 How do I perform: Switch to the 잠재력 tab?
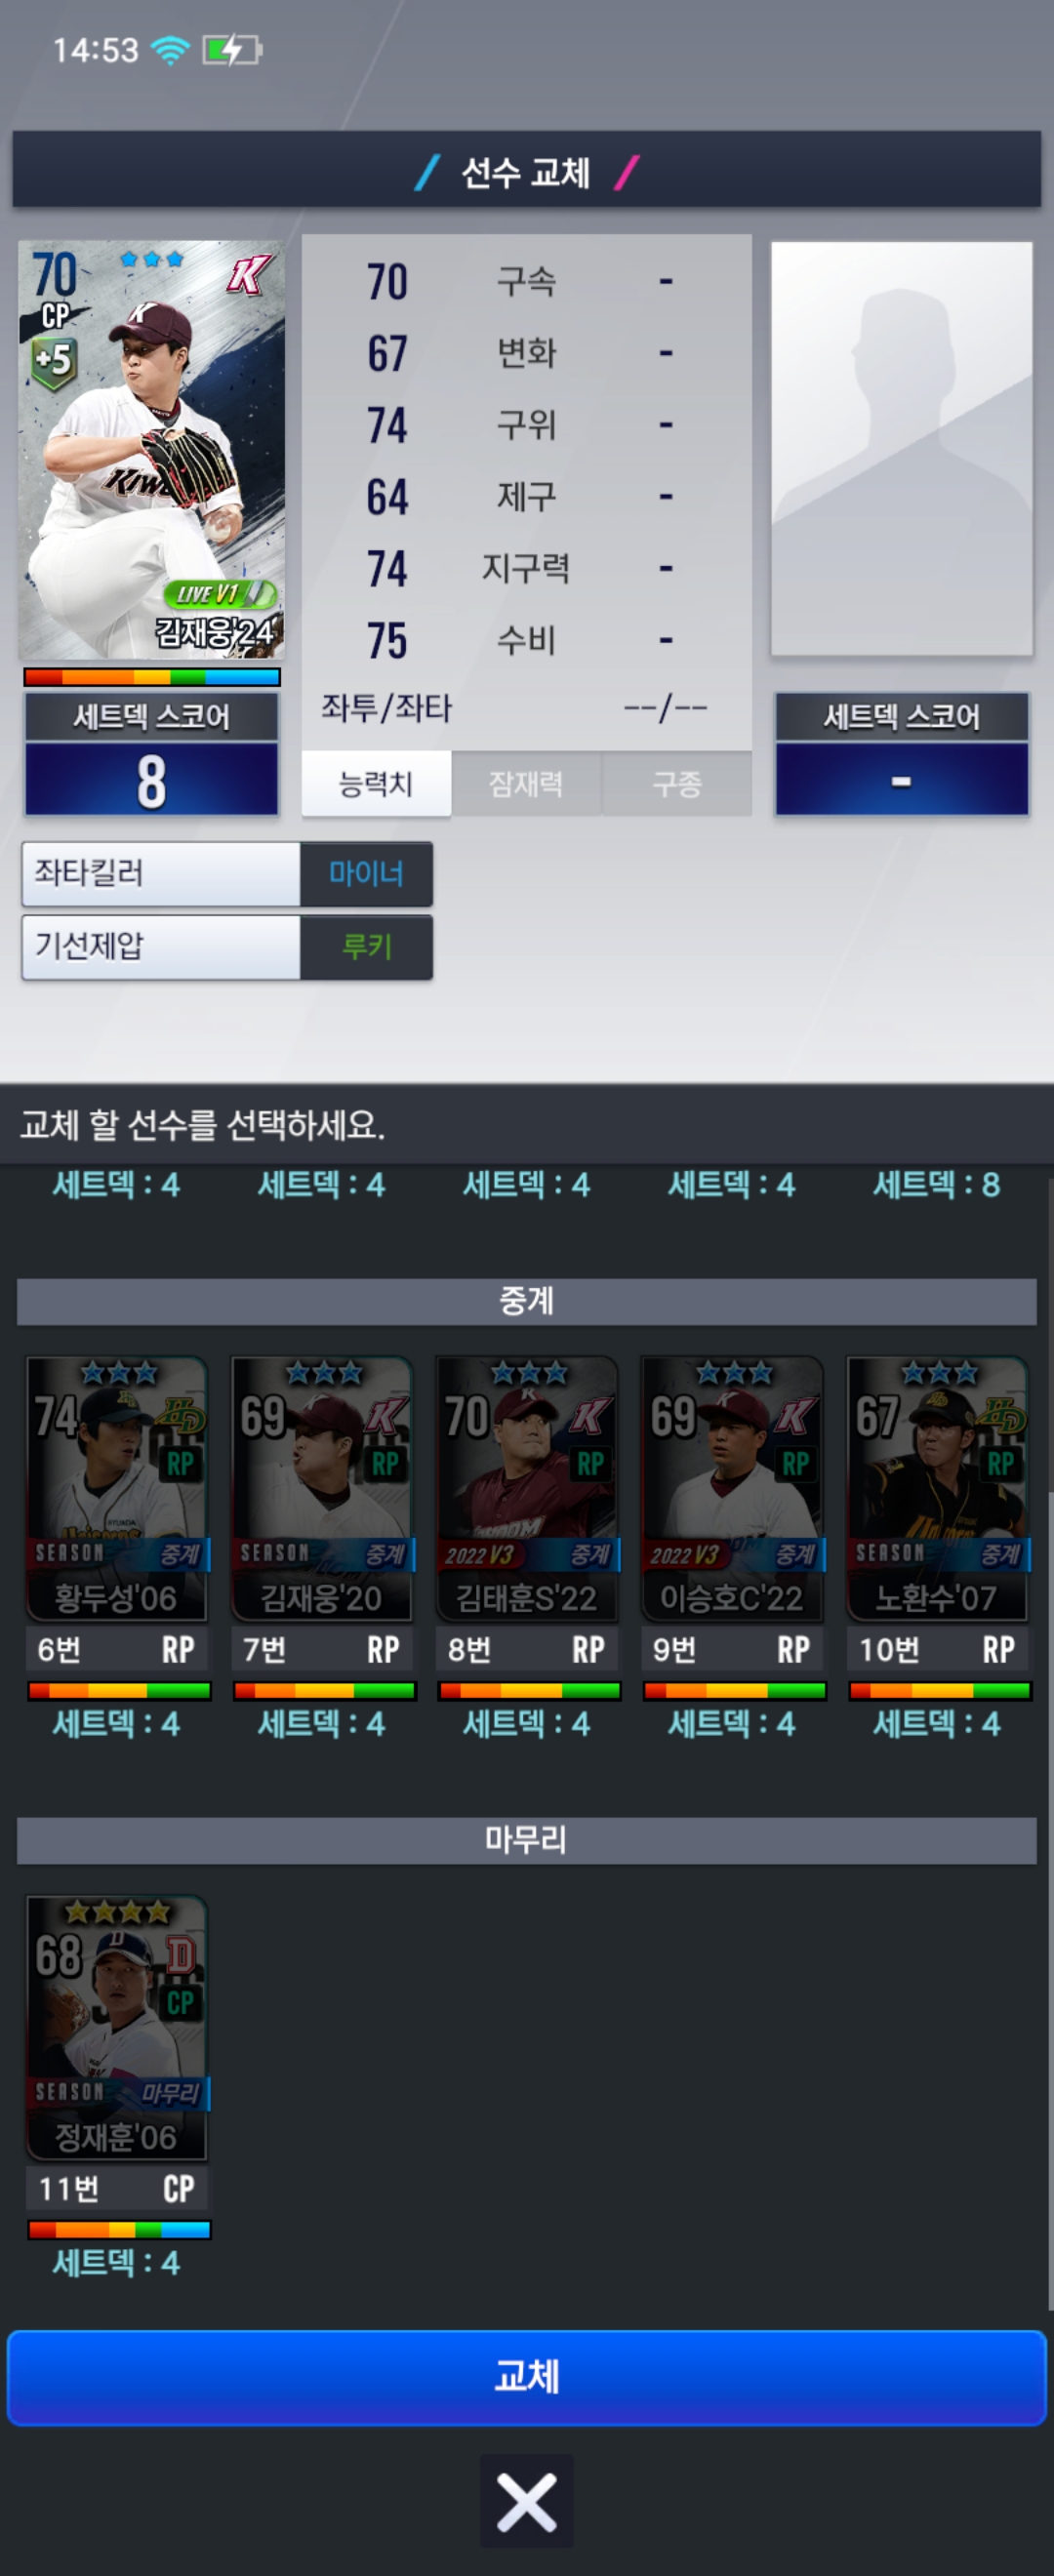click(526, 784)
